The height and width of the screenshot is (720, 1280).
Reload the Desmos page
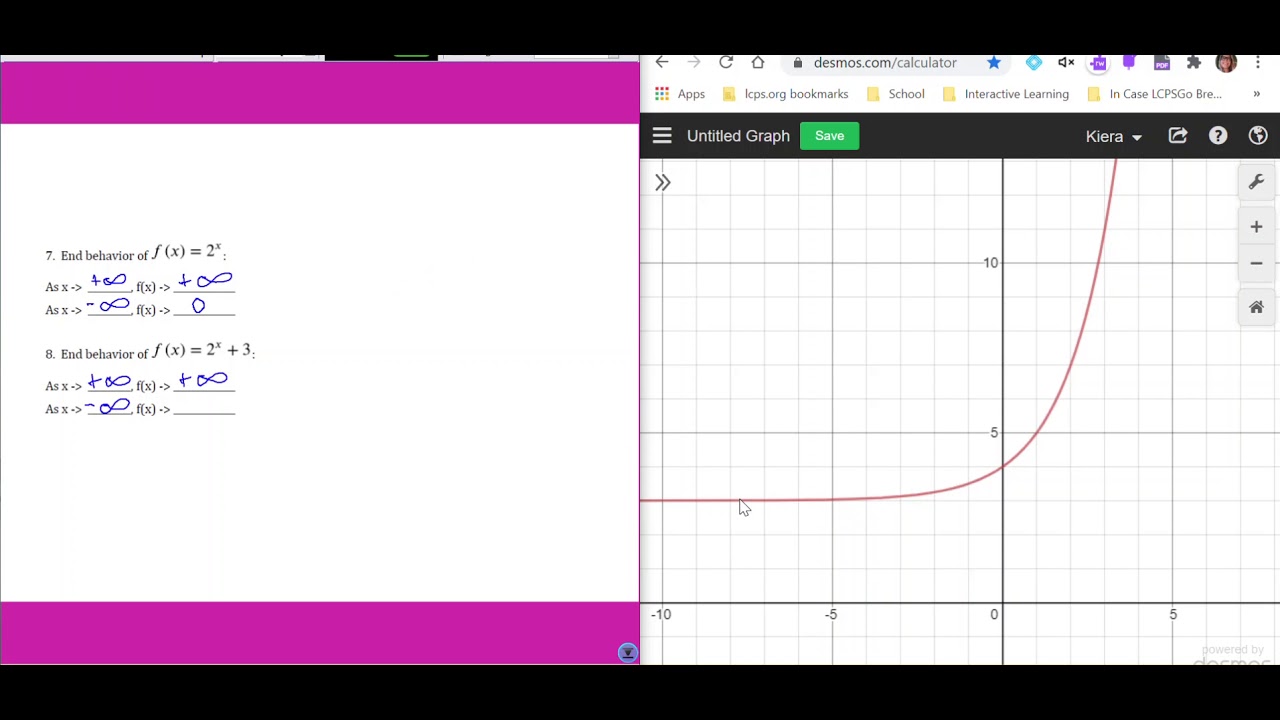coord(726,63)
